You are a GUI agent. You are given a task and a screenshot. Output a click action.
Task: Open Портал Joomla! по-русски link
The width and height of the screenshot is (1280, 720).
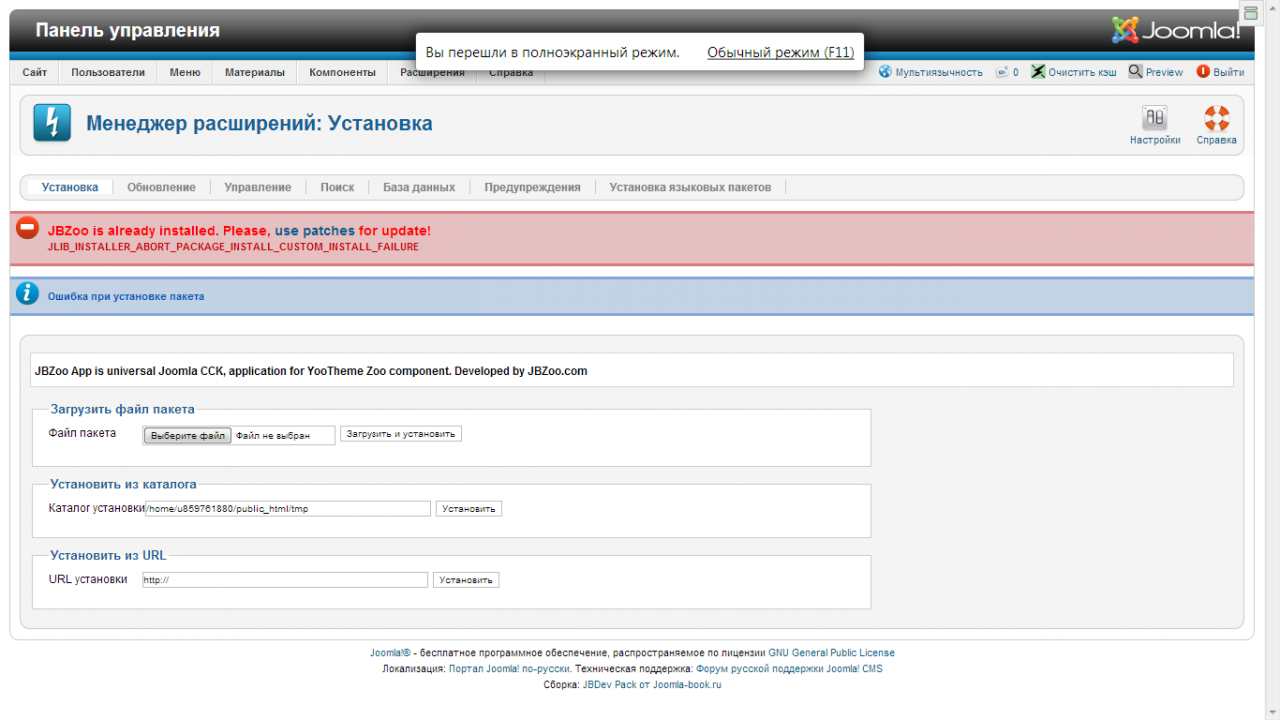point(510,669)
